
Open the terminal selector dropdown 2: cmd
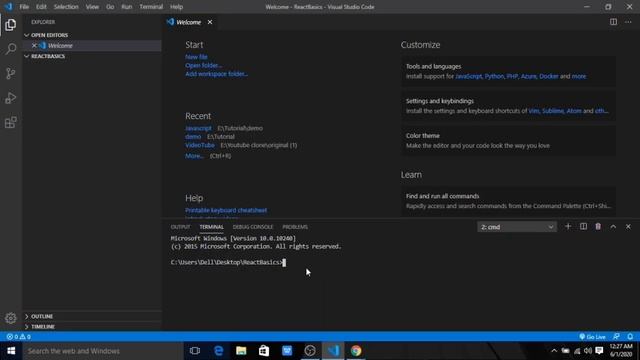point(517,227)
